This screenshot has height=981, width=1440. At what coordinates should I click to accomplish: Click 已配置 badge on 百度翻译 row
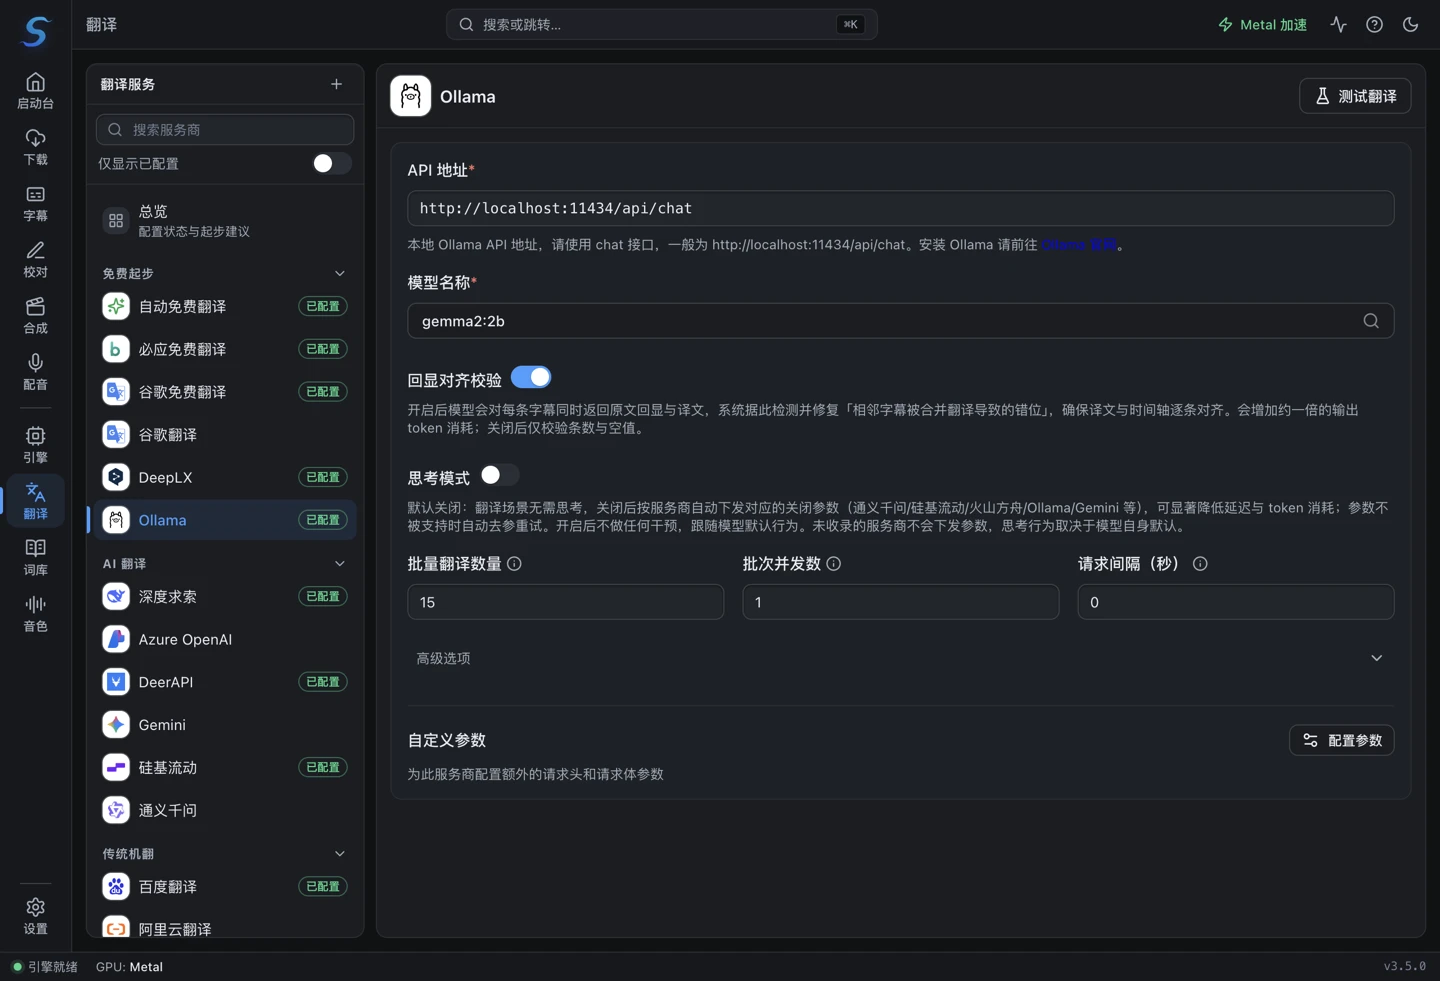coord(322,886)
